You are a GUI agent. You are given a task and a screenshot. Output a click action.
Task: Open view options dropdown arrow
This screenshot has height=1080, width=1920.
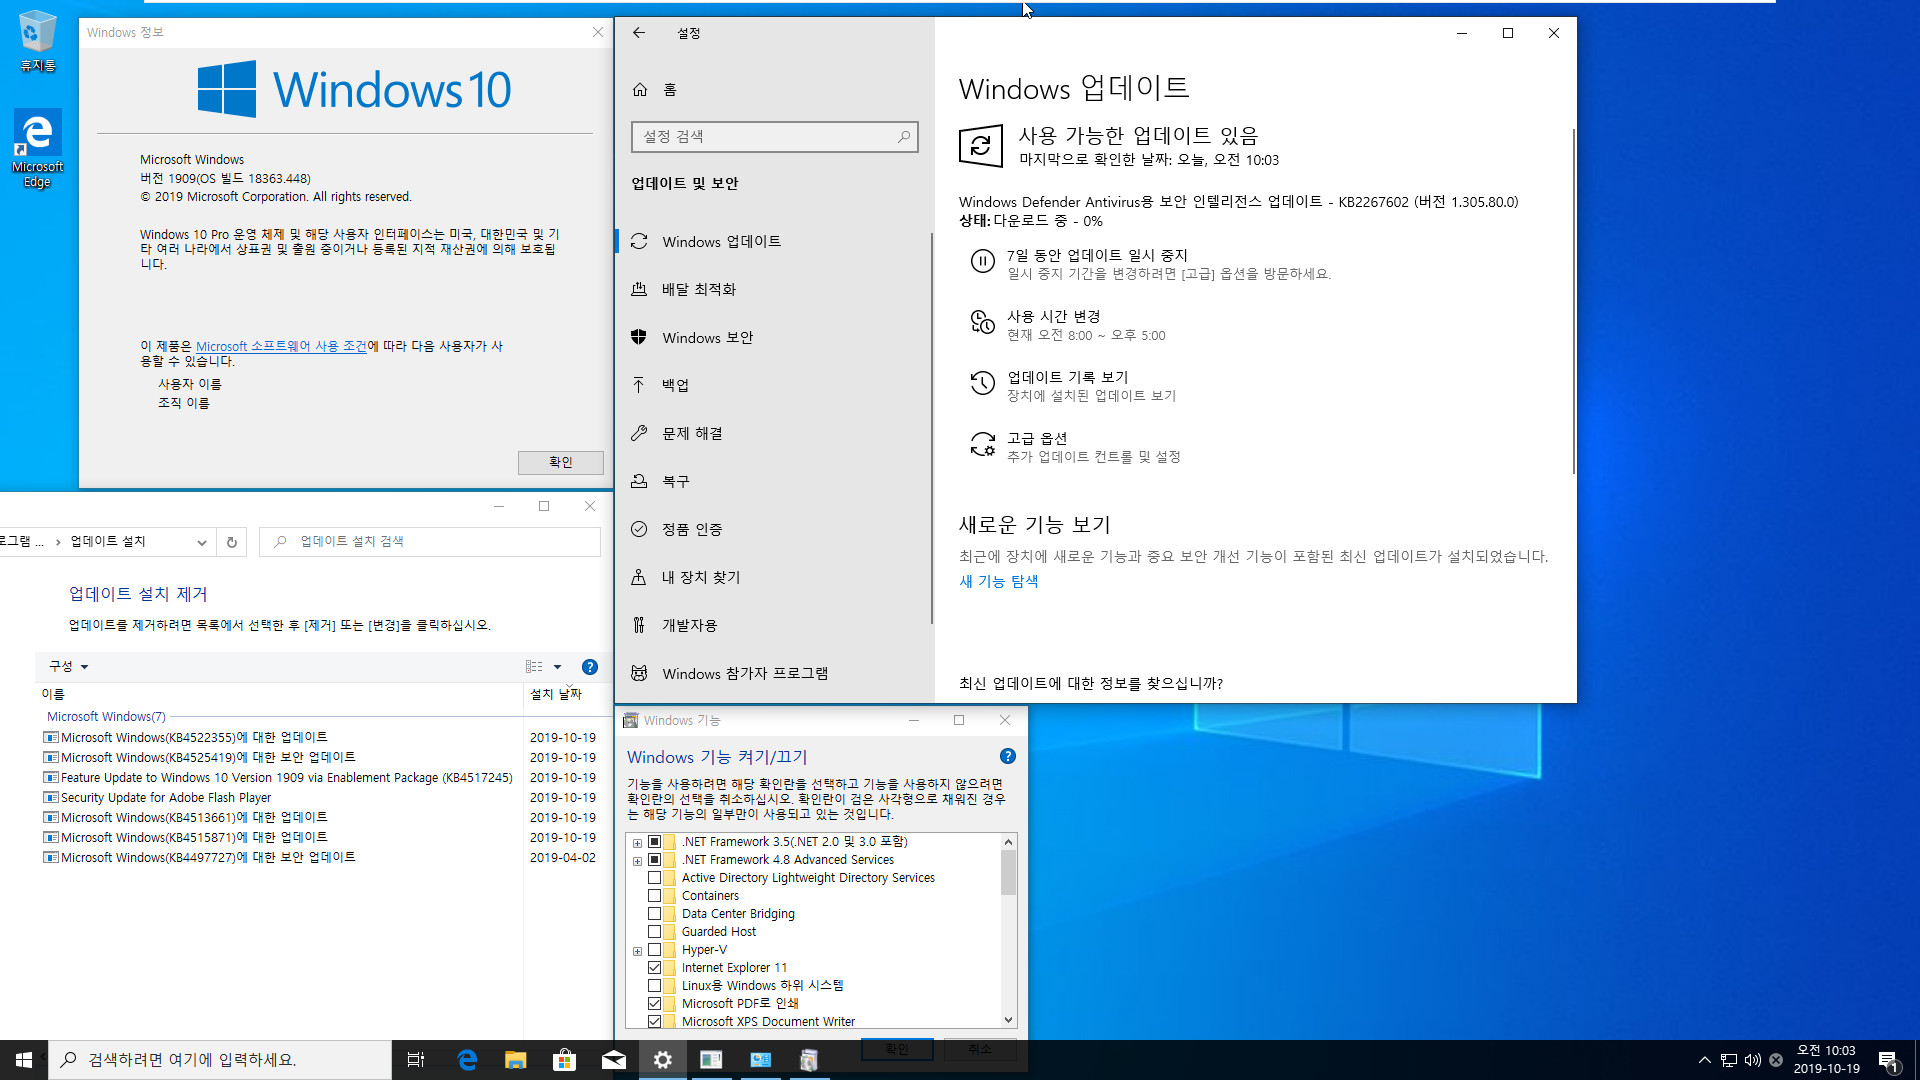point(558,667)
